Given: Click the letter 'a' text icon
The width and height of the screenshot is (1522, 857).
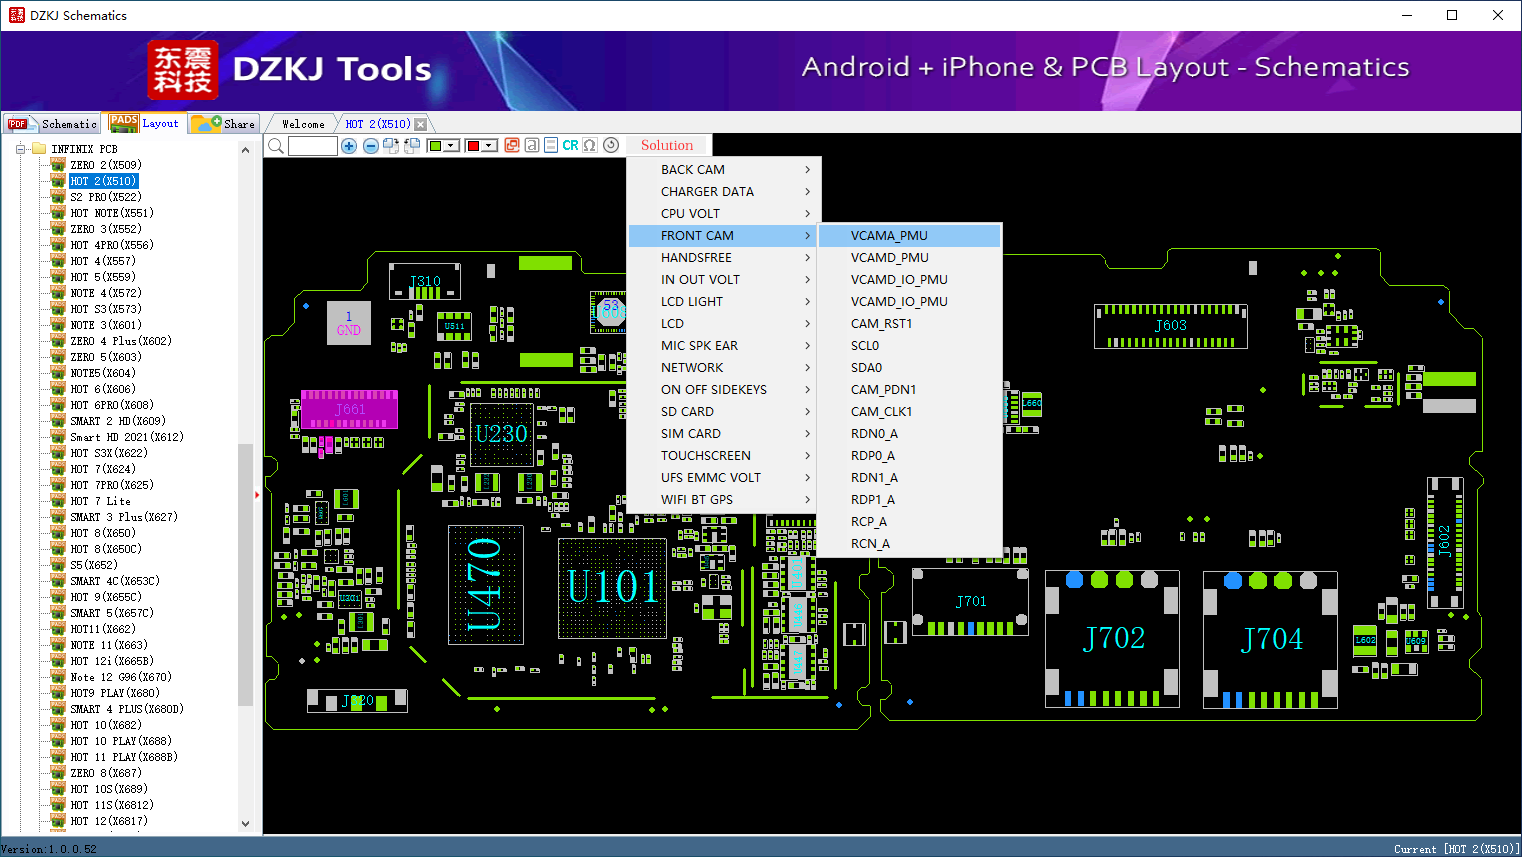Looking at the screenshot, I should pos(532,145).
